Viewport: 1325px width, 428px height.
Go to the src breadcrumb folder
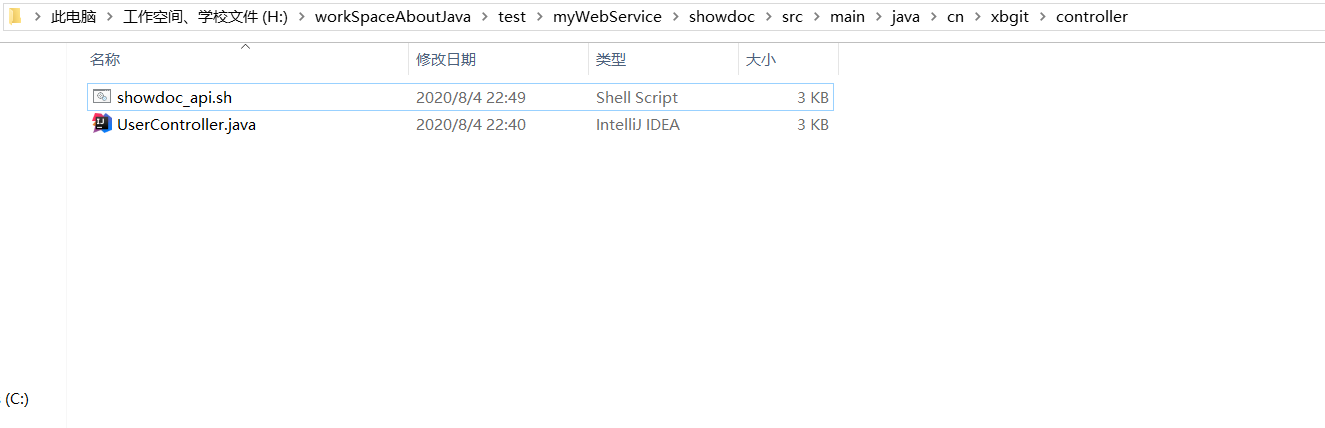point(792,17)
